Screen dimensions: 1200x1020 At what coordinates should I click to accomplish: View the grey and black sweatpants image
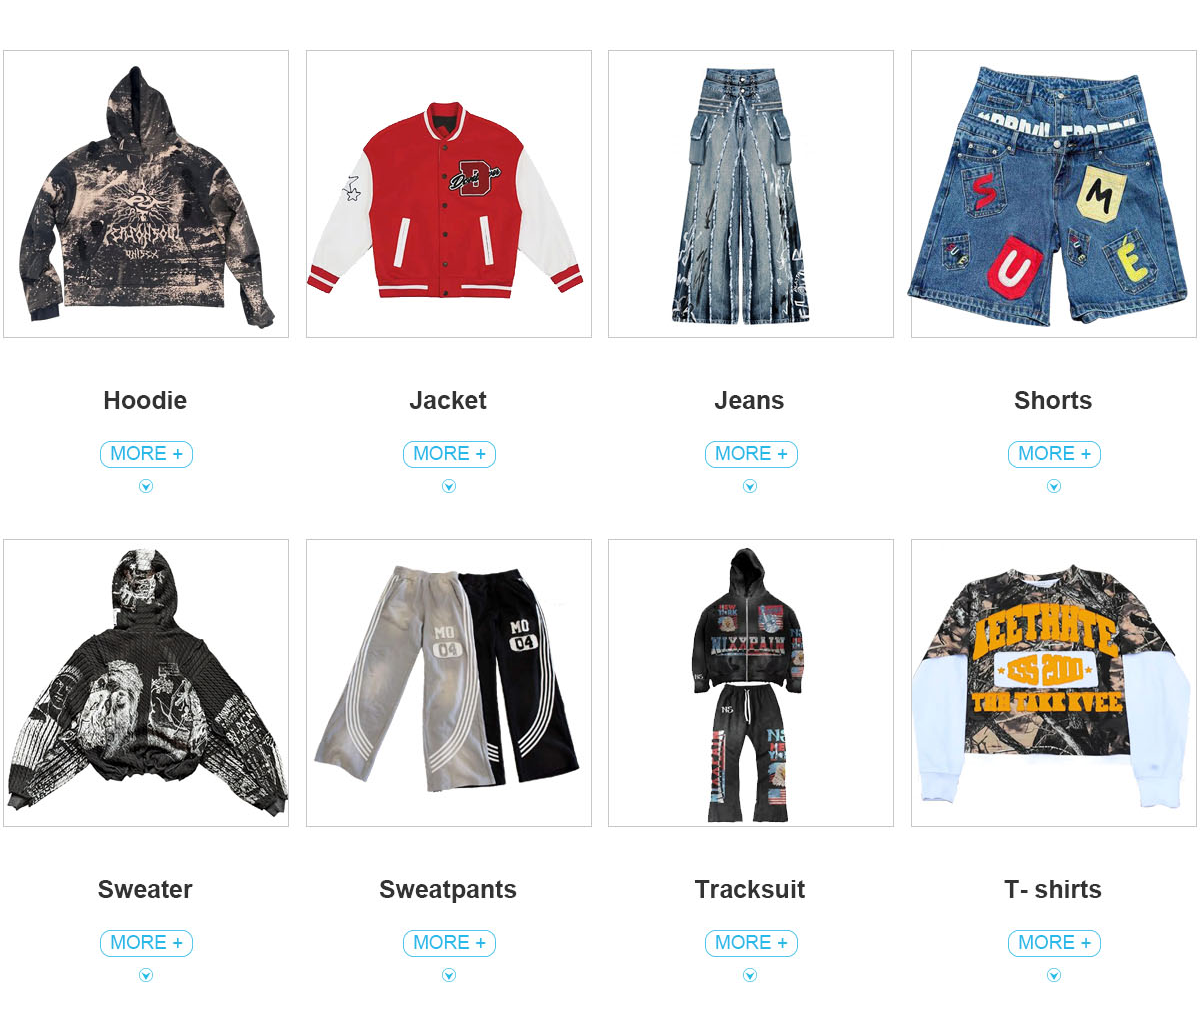449,683
